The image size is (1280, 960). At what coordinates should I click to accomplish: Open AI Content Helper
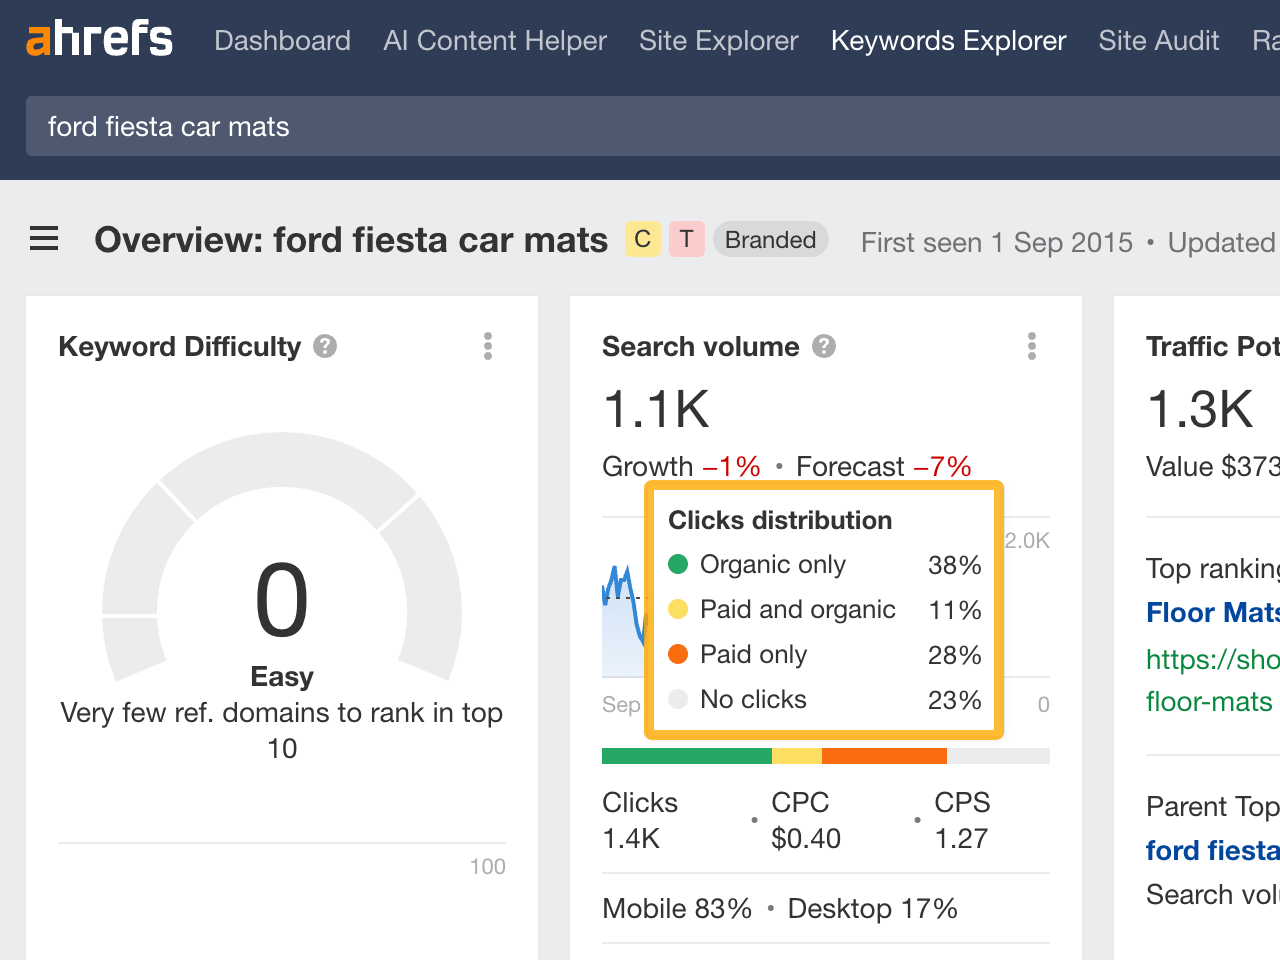click(494, 41)
